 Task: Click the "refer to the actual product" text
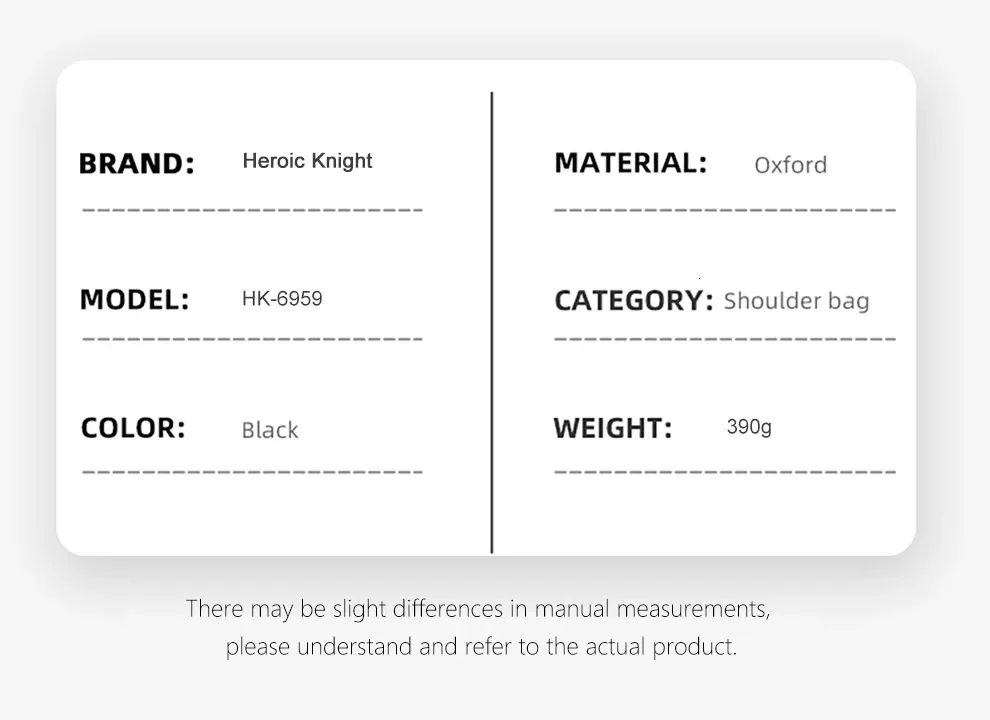(x=600, y=646)
